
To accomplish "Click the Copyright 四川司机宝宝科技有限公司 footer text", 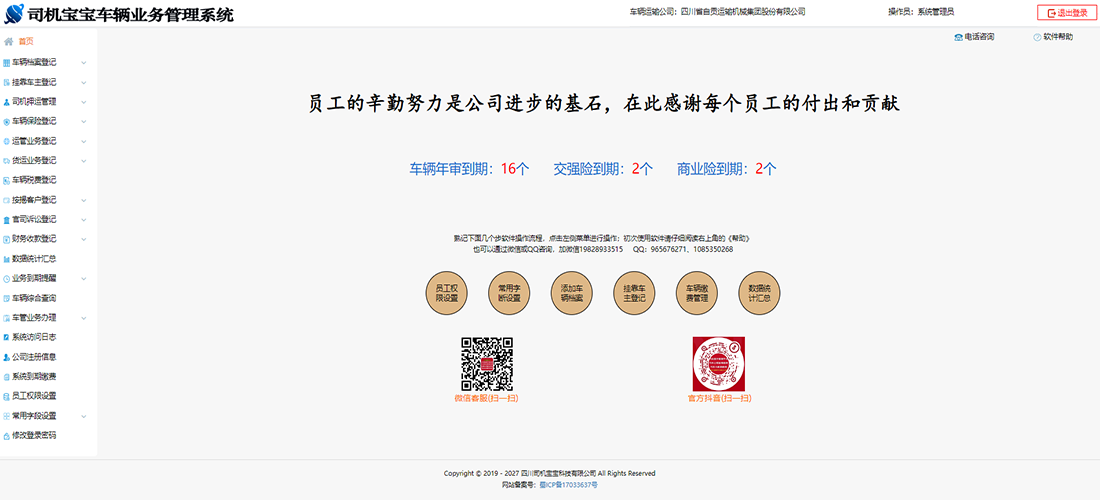I will [549, 473].
